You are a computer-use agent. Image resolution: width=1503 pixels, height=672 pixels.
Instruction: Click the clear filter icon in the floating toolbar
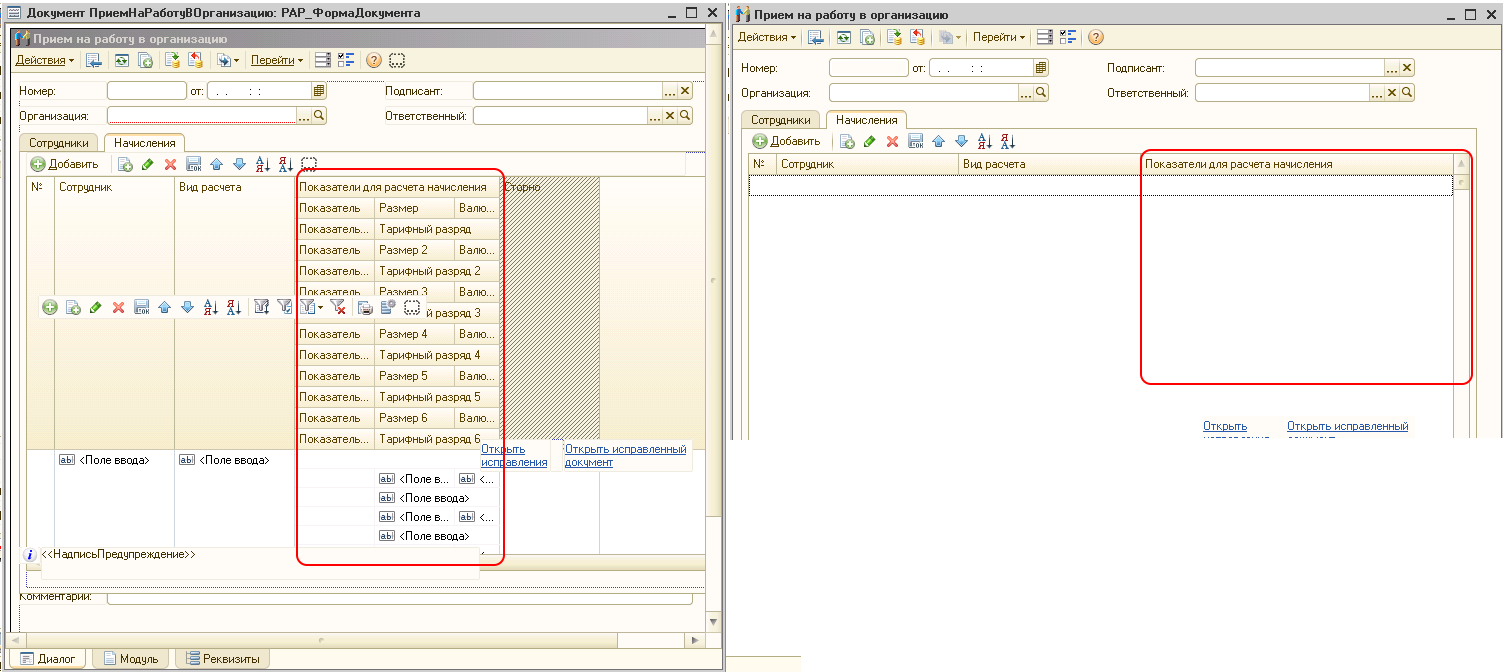pos(337,307)
